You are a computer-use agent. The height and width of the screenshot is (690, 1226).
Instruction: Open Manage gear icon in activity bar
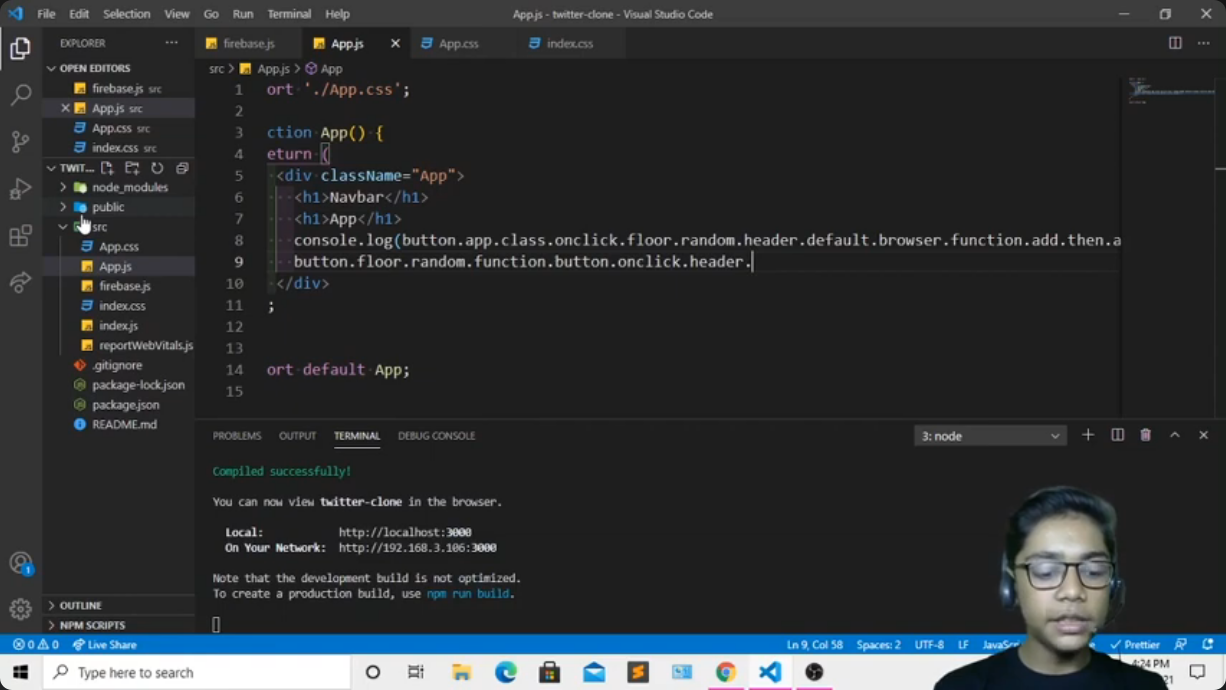(20, 608)
